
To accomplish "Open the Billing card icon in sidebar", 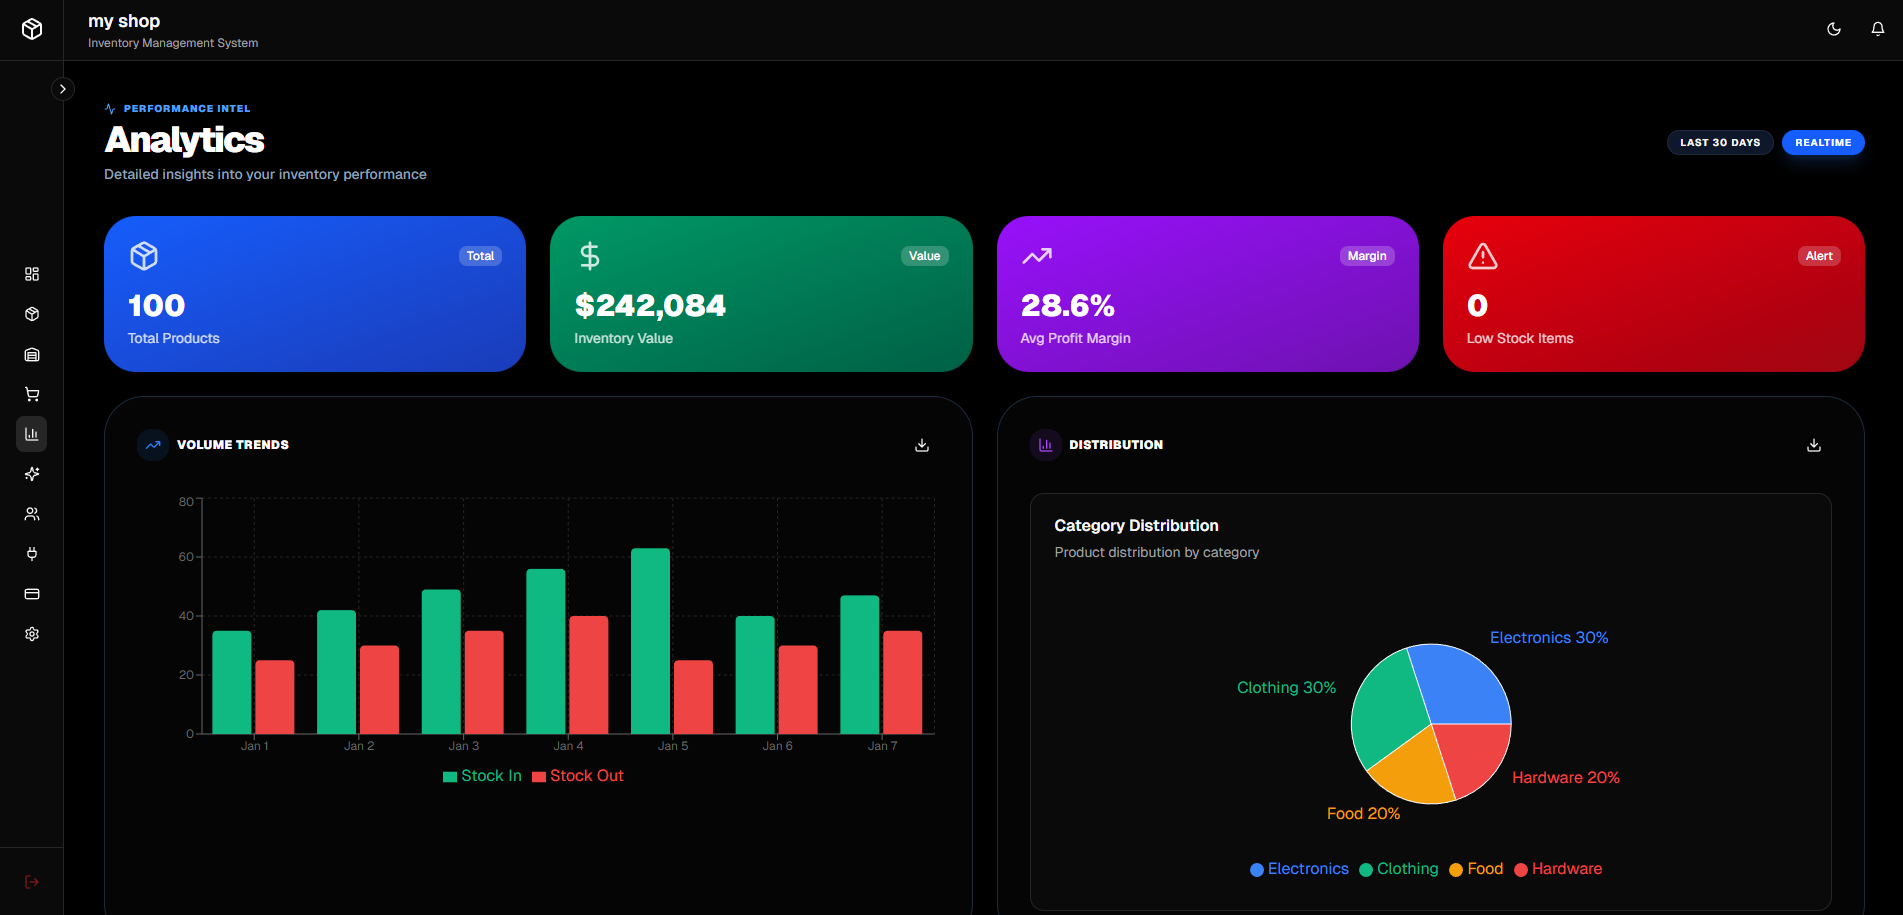I will pos(31,594).
